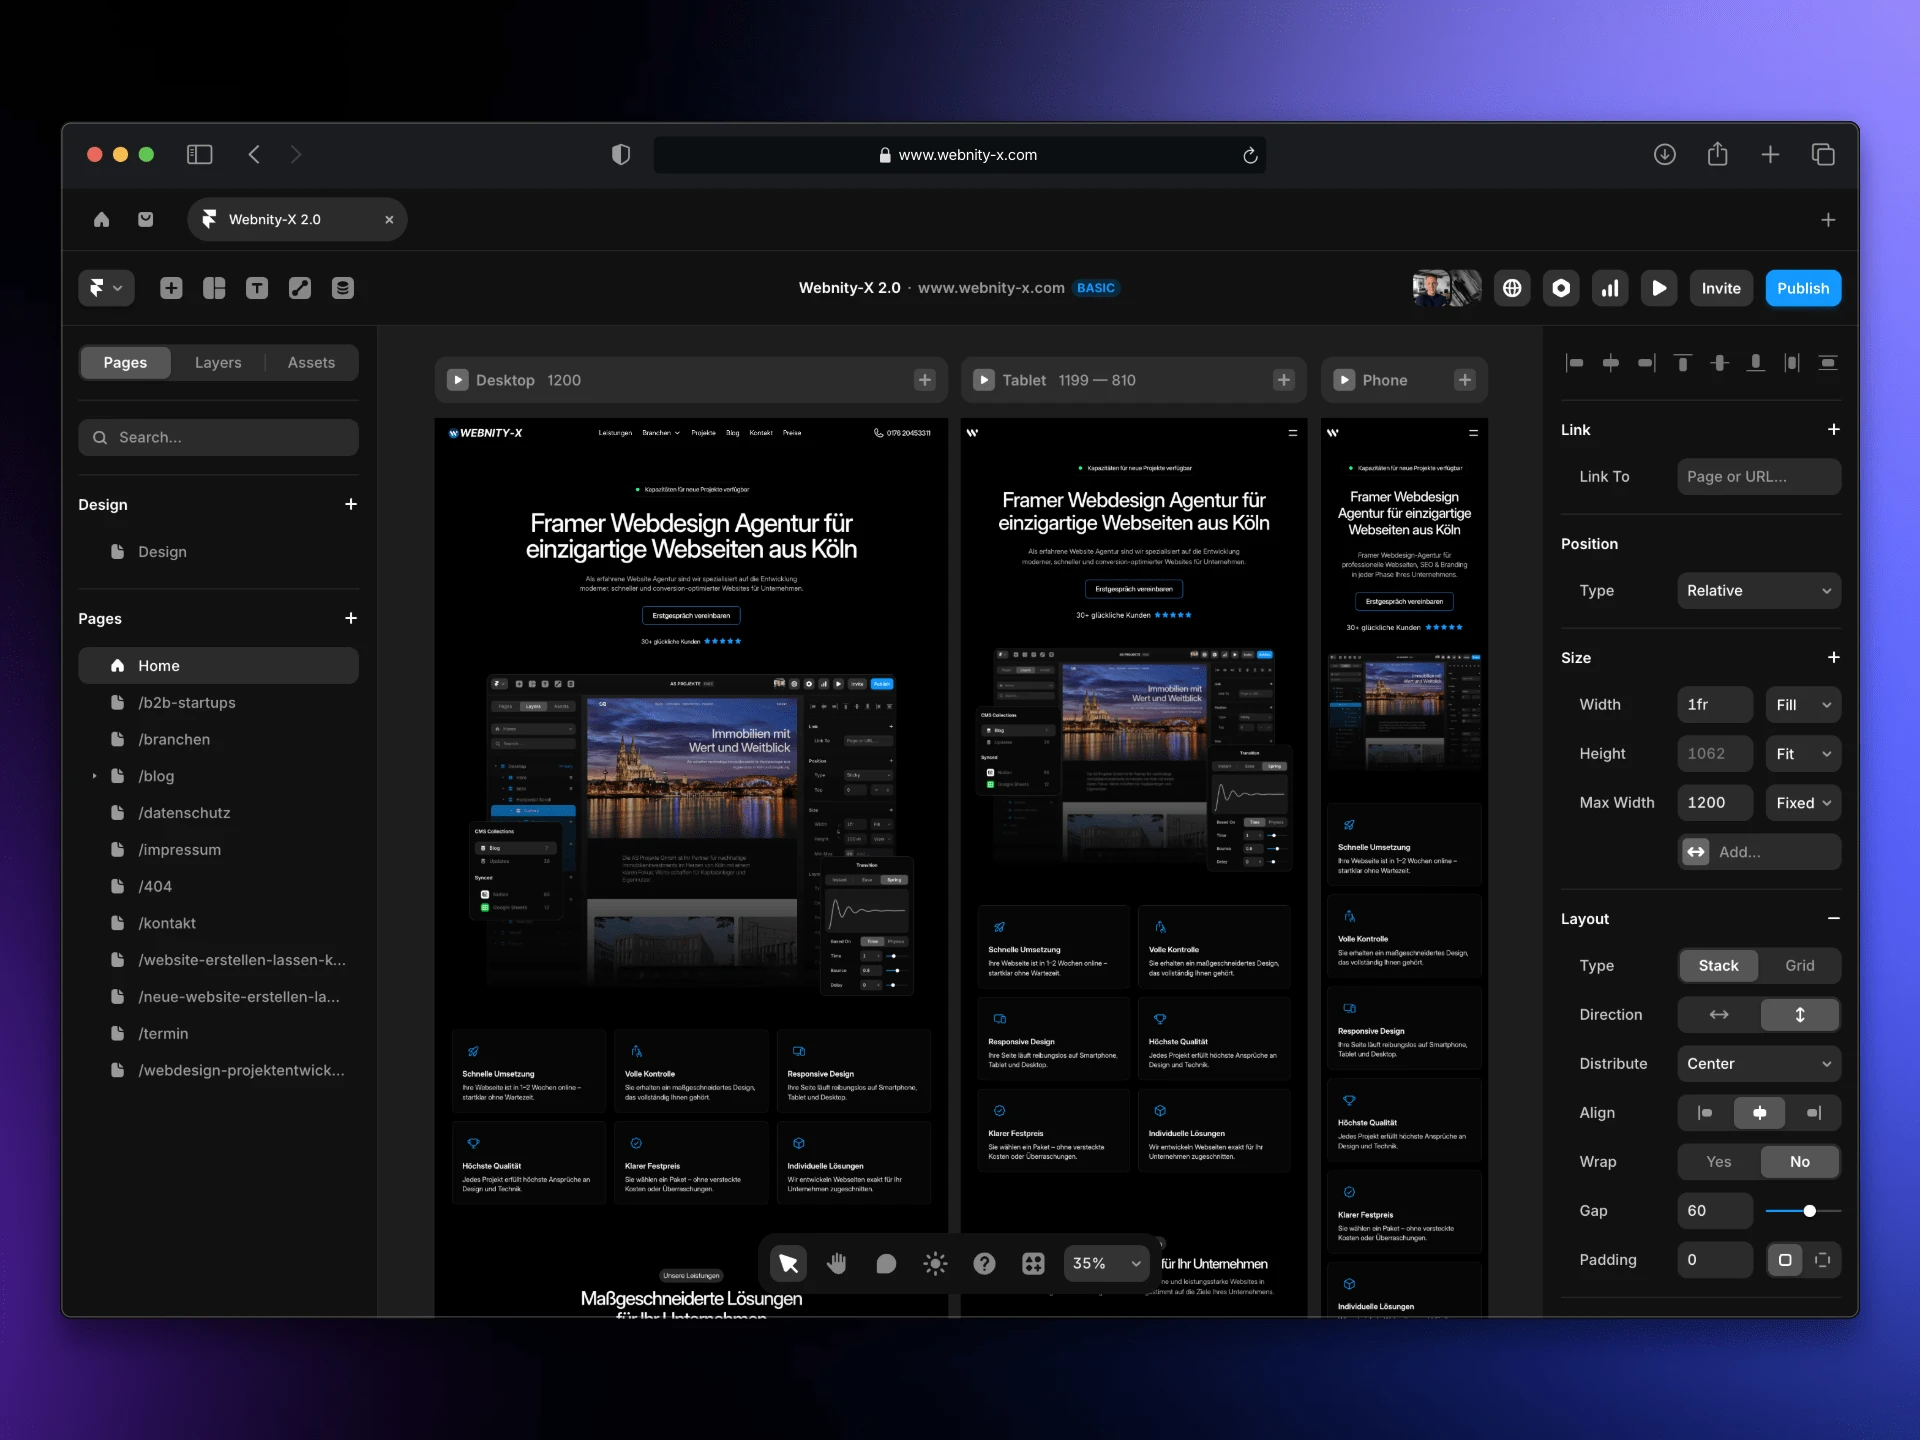Open Max Width Fixed dropdown
Viewport: 1920px width, 1440px height.
1803,802
